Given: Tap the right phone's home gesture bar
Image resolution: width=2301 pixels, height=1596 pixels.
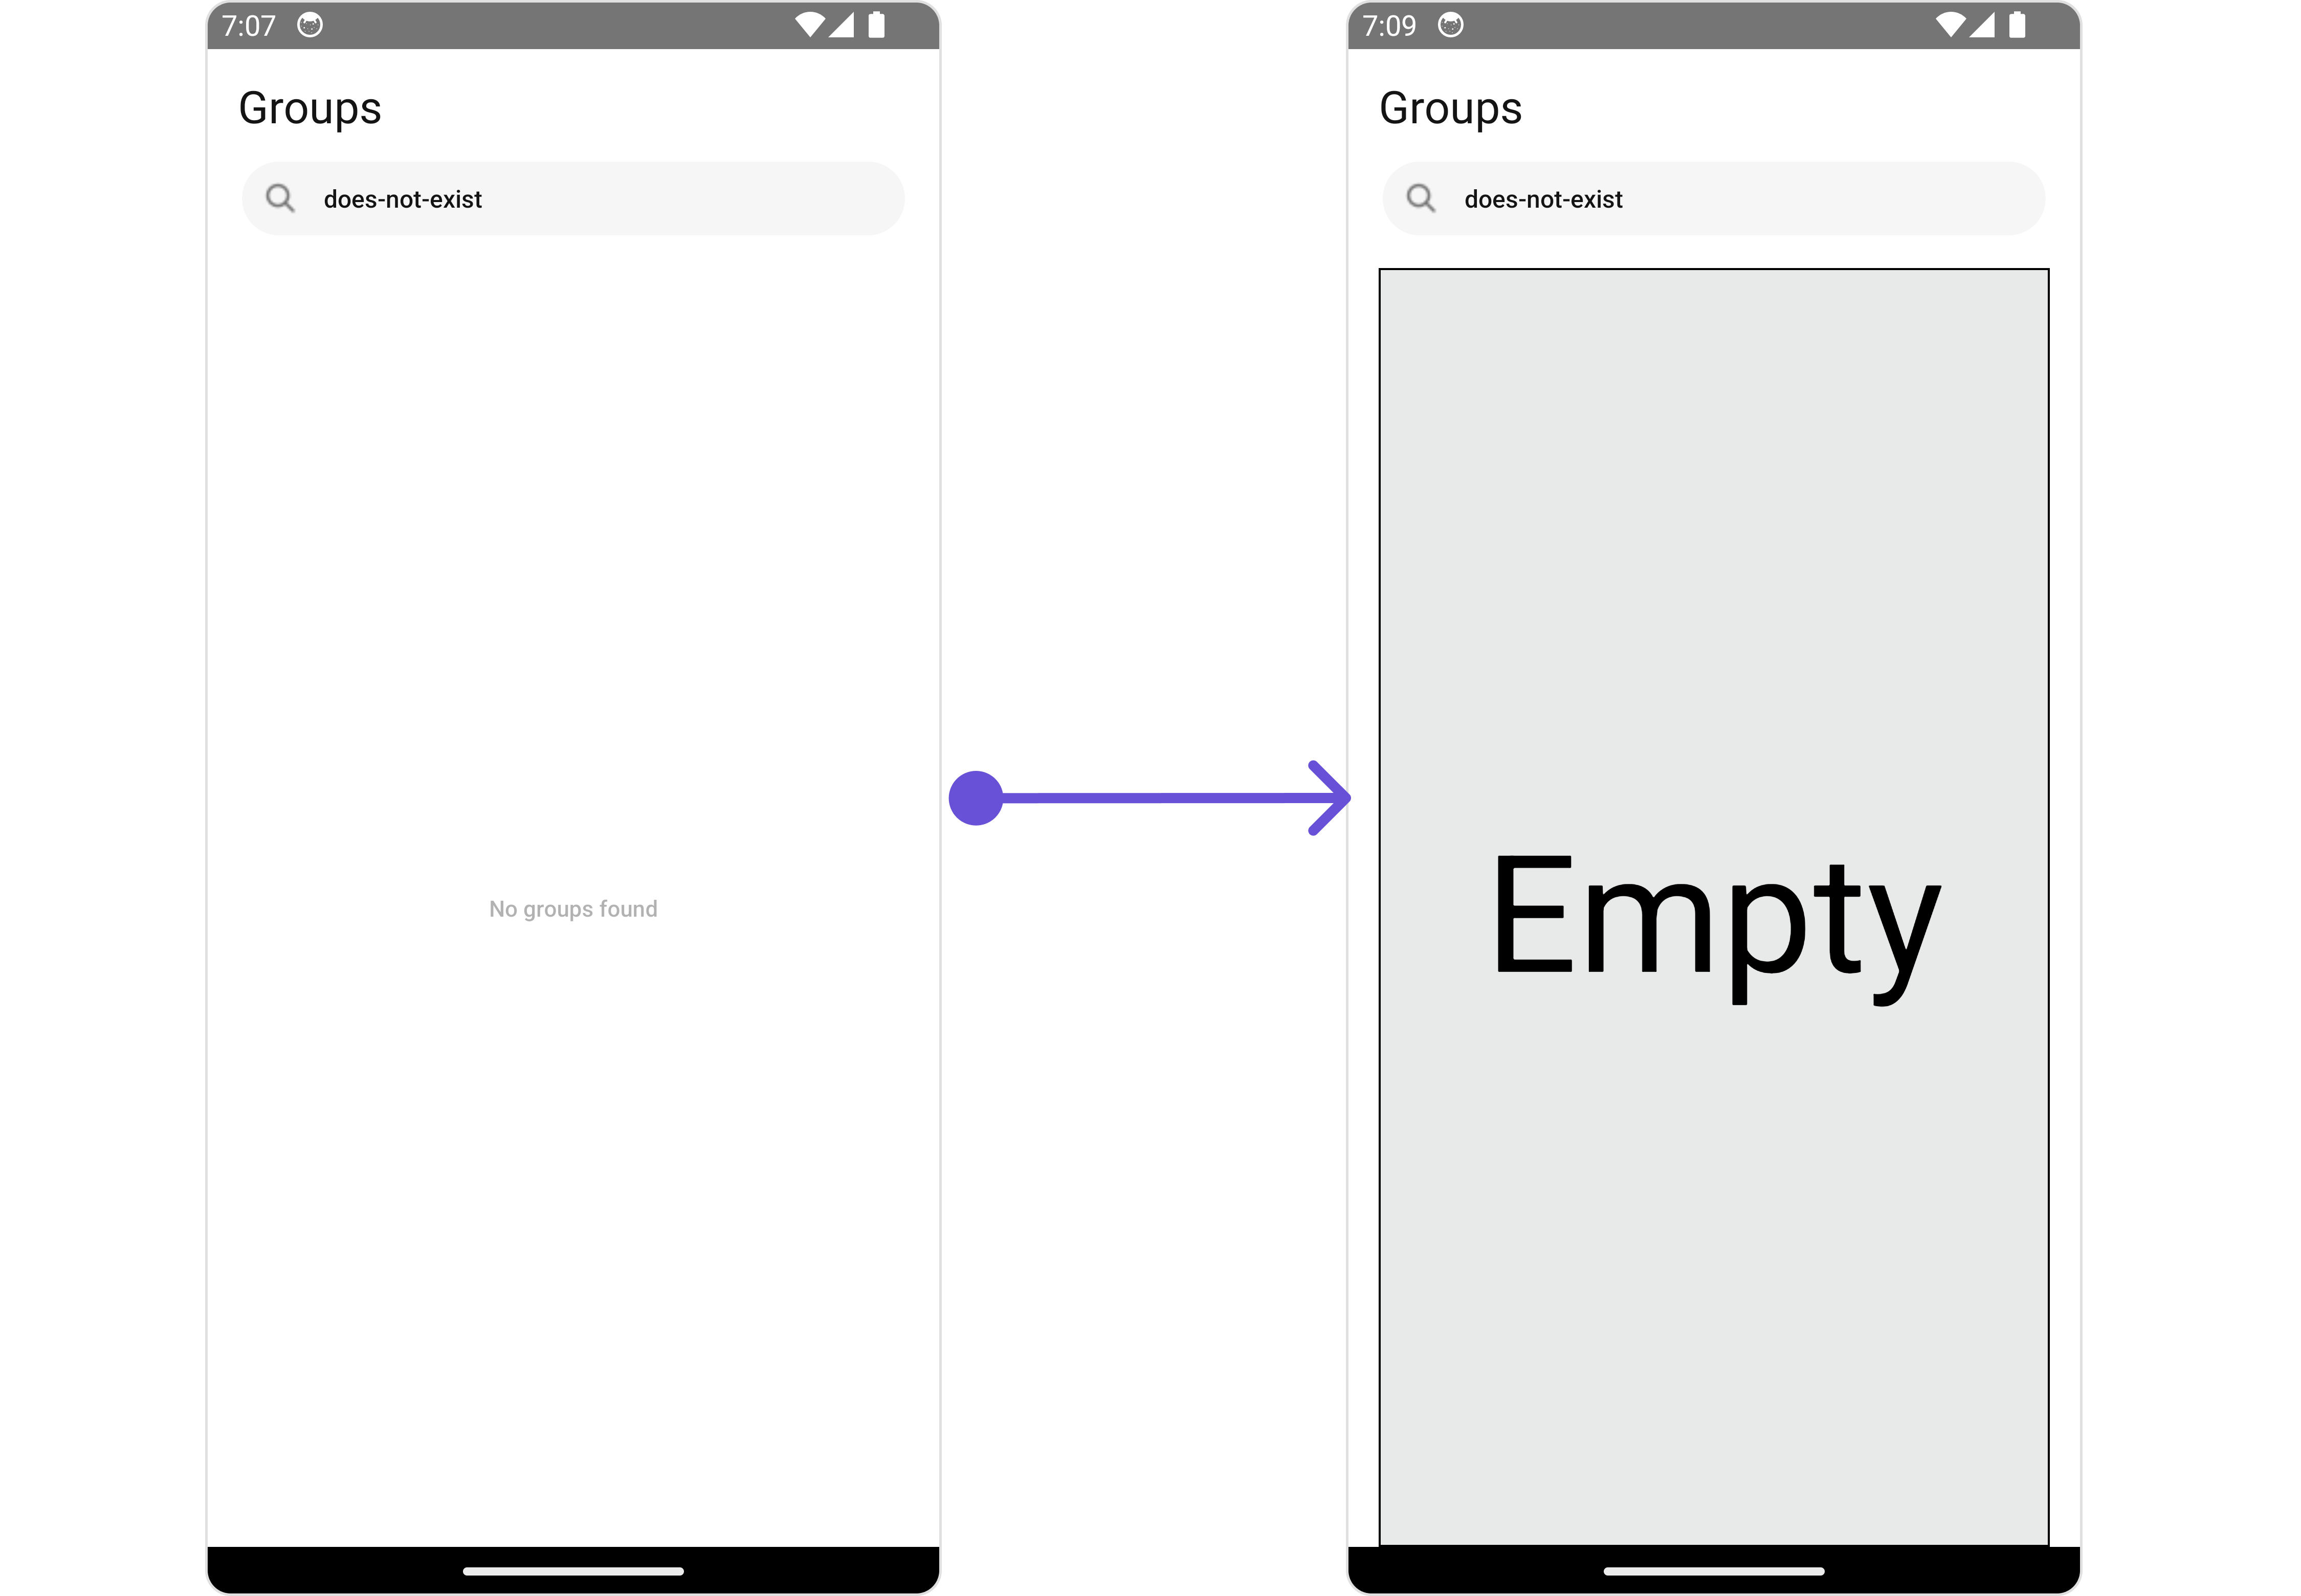Looking at the screenshot, I should click(1713, 1571).
